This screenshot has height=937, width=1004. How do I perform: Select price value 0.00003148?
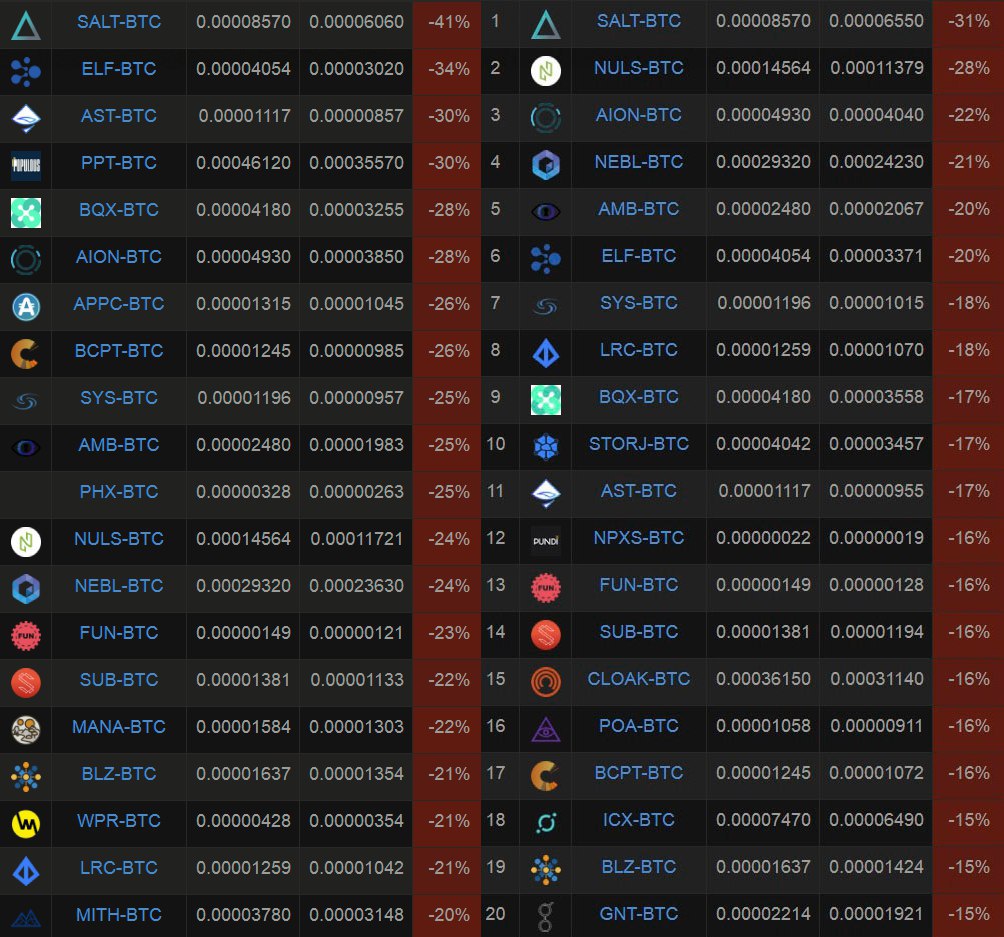tap(357, 915)
